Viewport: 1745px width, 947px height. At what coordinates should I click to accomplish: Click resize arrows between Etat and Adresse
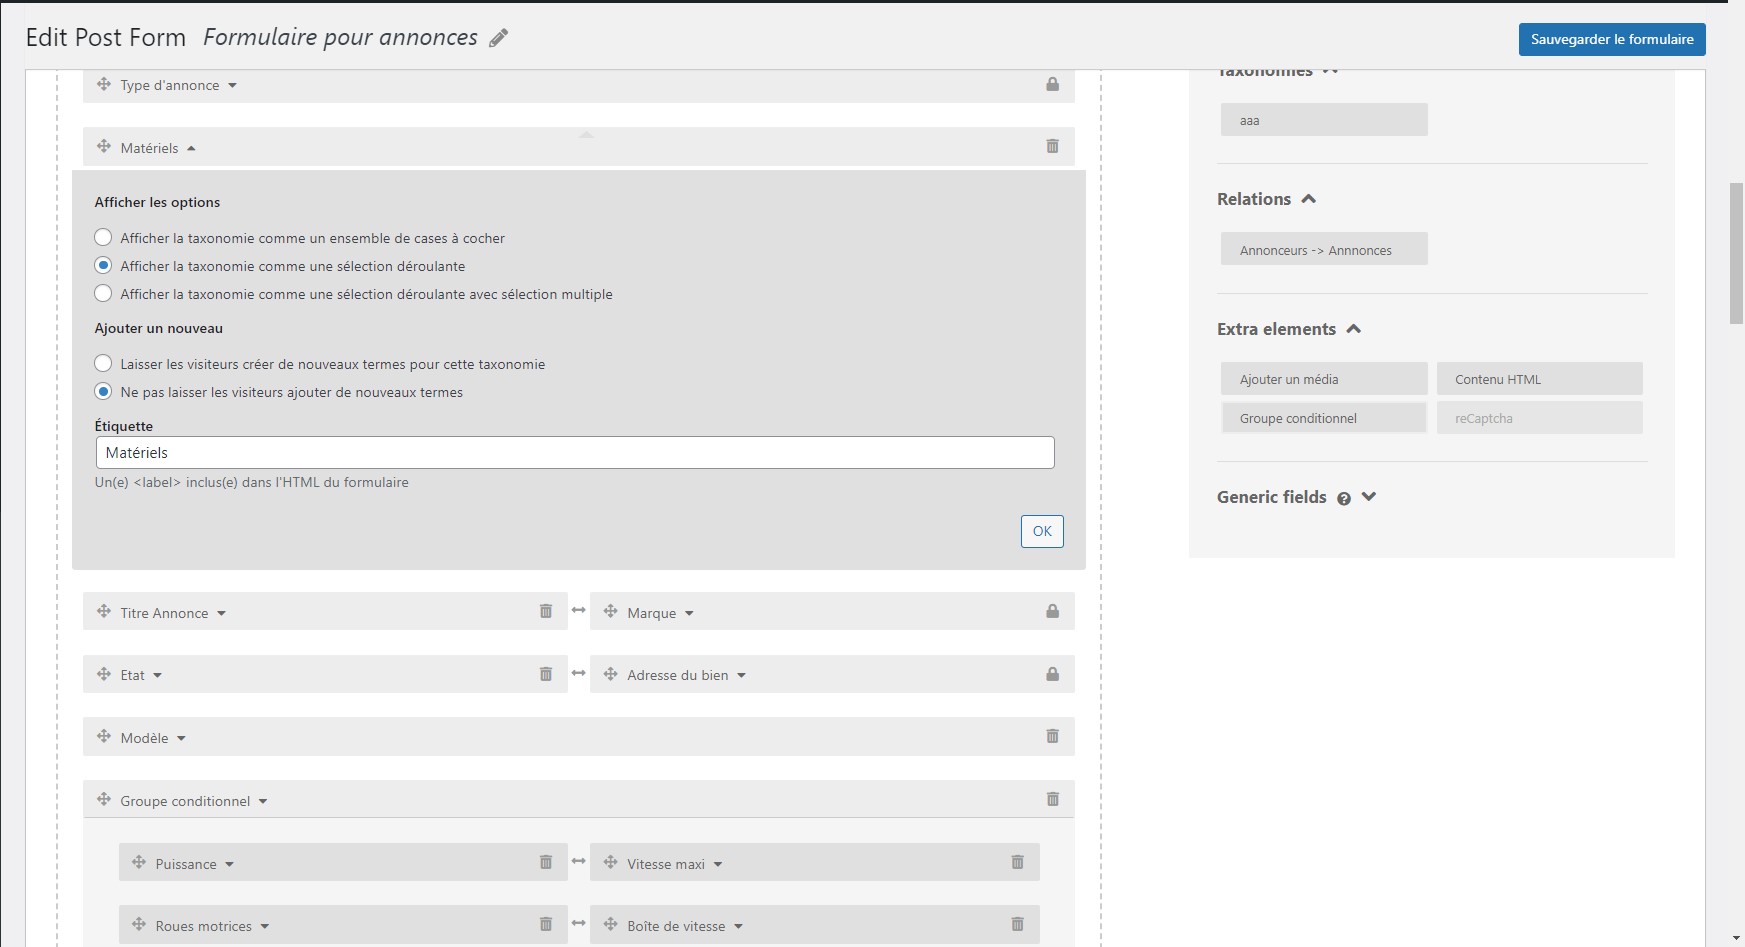[578, 673]
